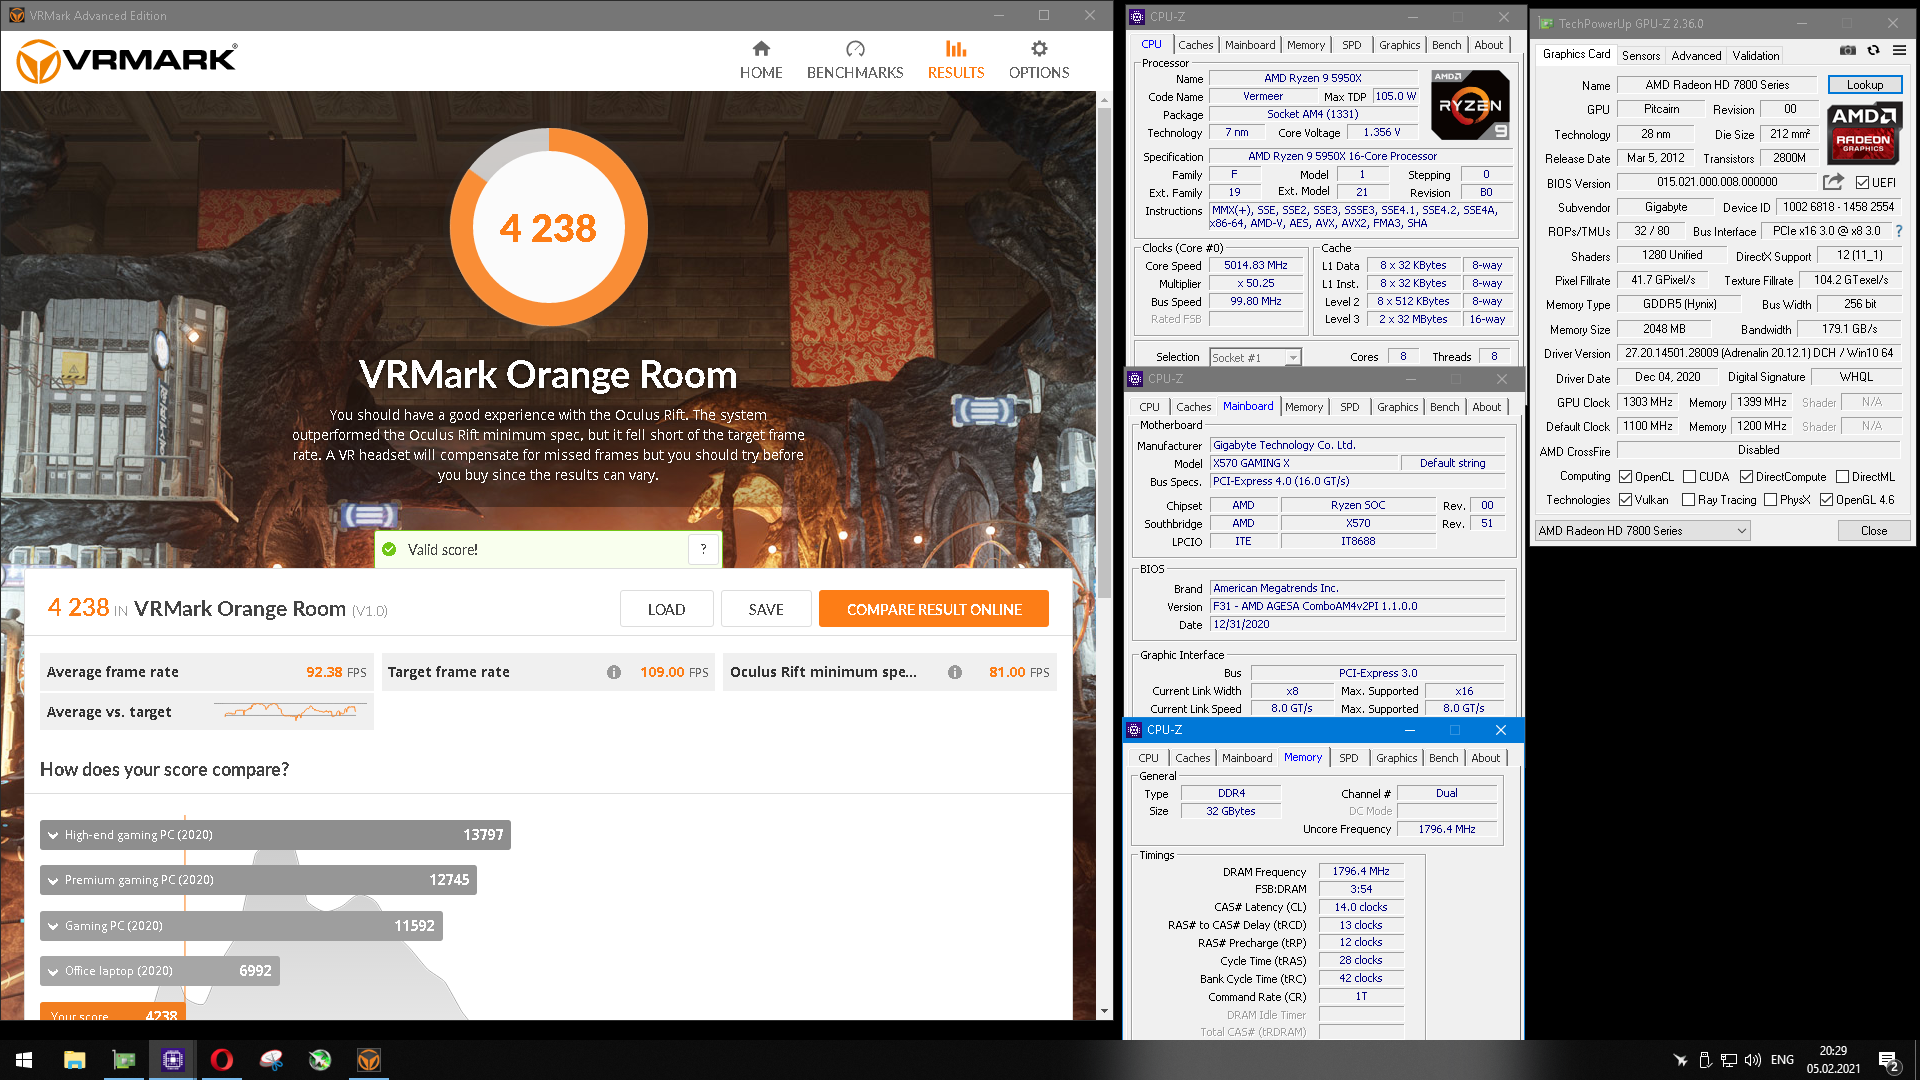The width and height of the screenshot is (1920, 1080).
Task: Open the VRMark taskbar icon
Action: [369, 1060]
